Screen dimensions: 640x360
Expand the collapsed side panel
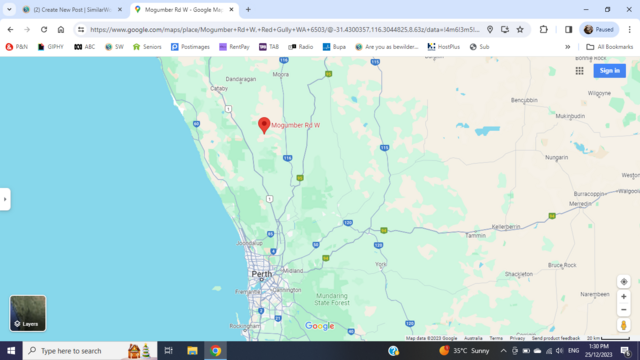5,199
